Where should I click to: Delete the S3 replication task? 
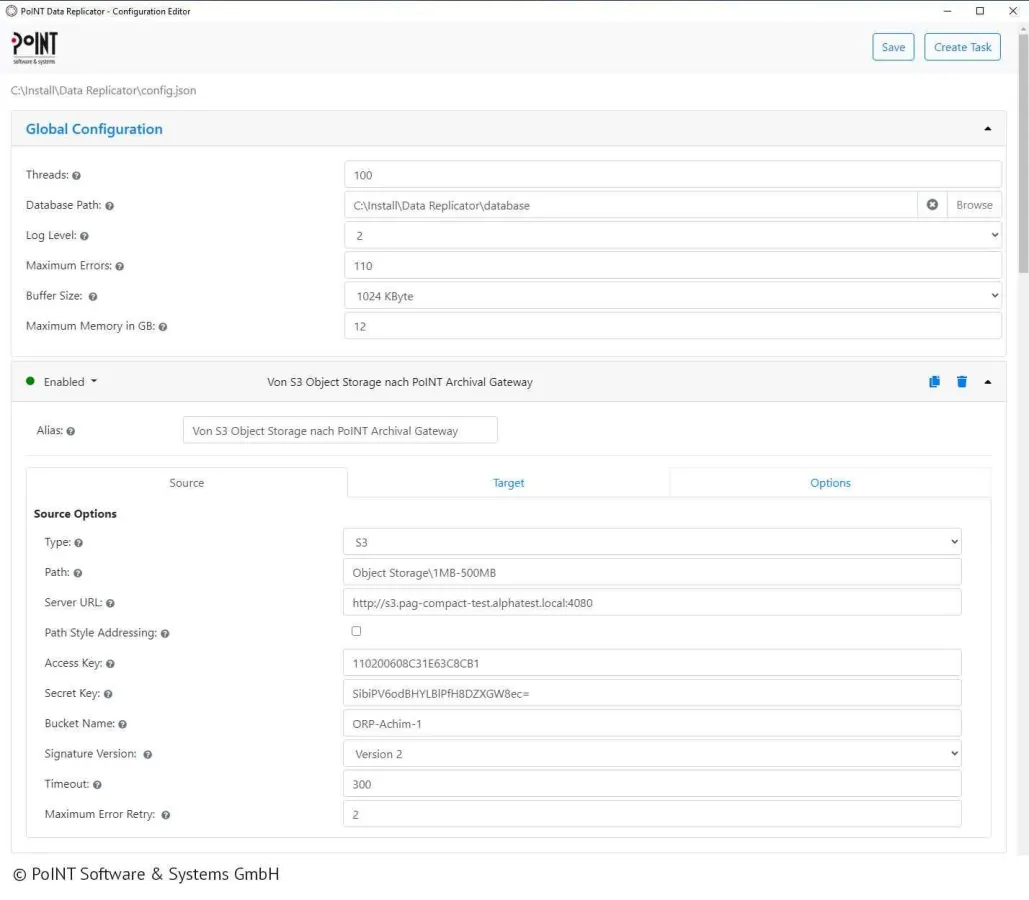click(x=962, y=381)
